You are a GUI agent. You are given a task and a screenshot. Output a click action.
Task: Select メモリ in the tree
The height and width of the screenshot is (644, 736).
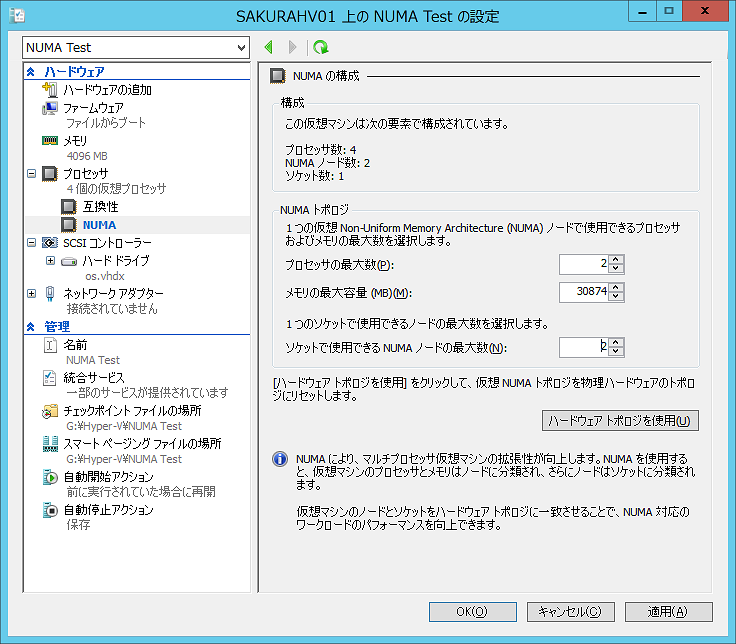pos(76,141)
